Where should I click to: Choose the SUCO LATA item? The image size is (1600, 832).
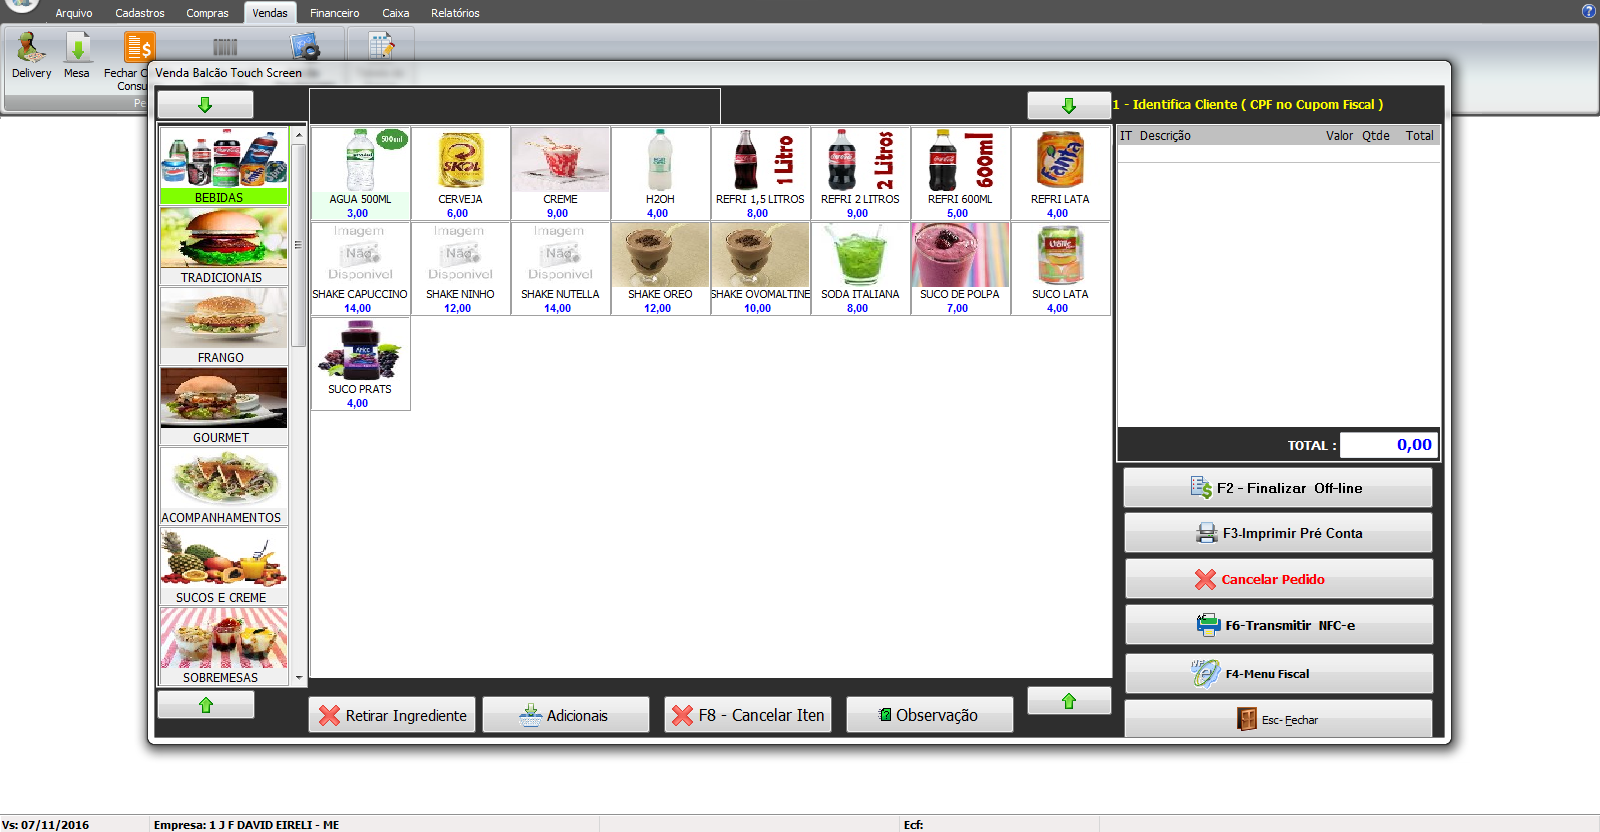pyautogui.click(x=1060, y=268)
